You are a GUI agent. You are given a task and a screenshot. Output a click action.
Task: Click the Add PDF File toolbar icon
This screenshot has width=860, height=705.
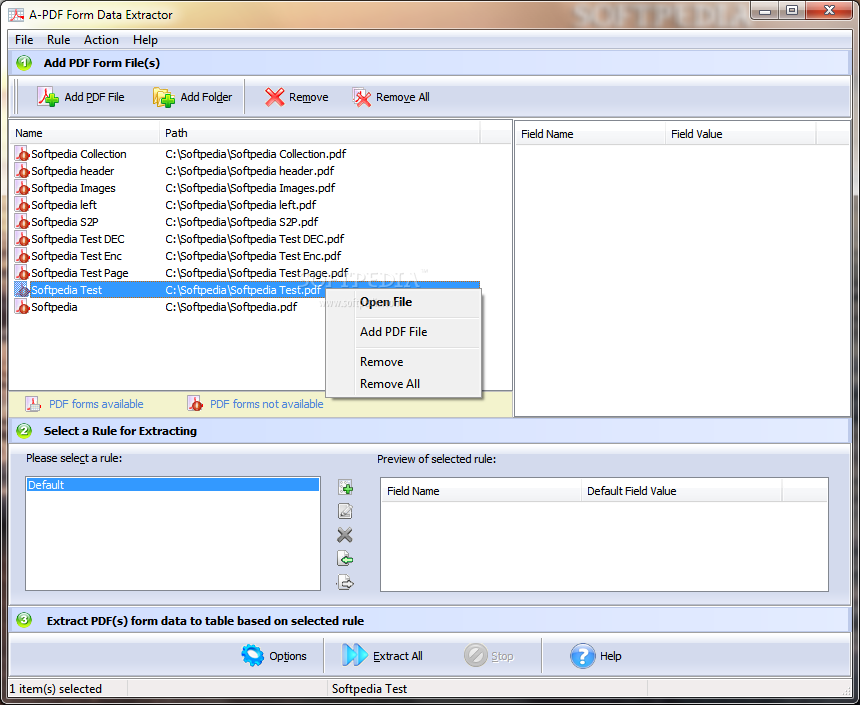[48, 97]
